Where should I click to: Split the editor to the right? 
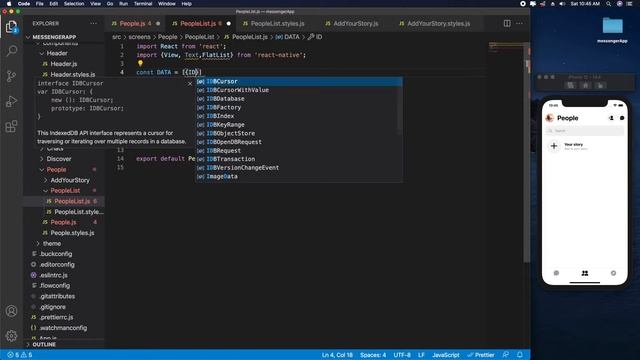point(507,24)
